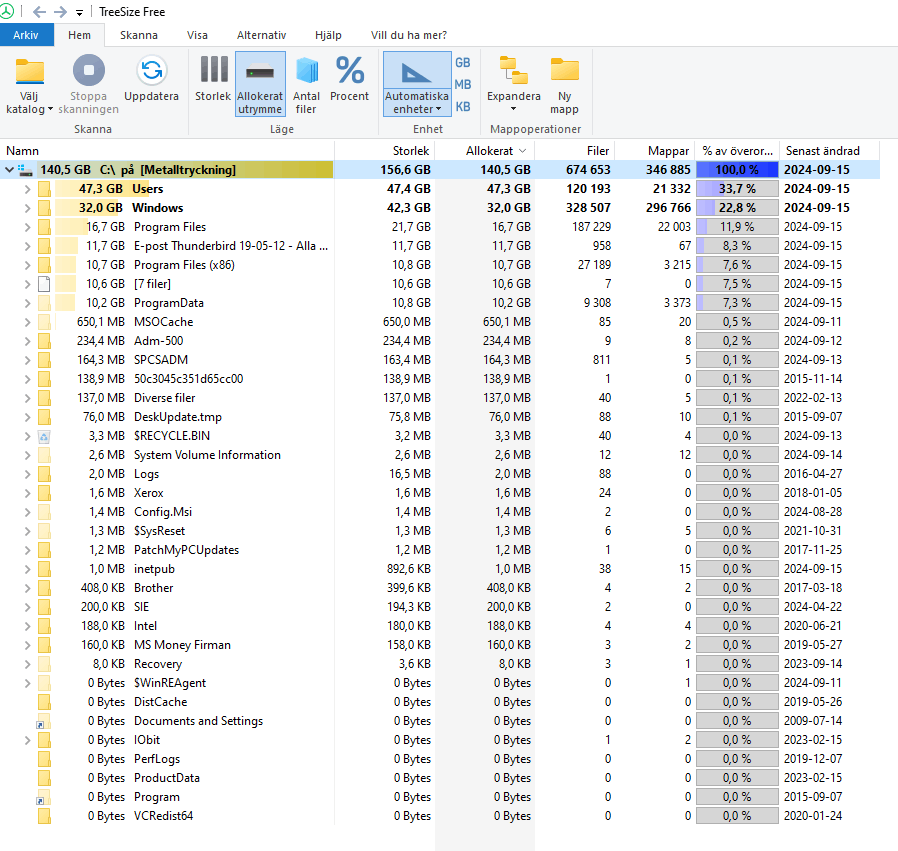Click the Xerox folder icon
The width and height of the screenshot is (898, 851).
44,493
